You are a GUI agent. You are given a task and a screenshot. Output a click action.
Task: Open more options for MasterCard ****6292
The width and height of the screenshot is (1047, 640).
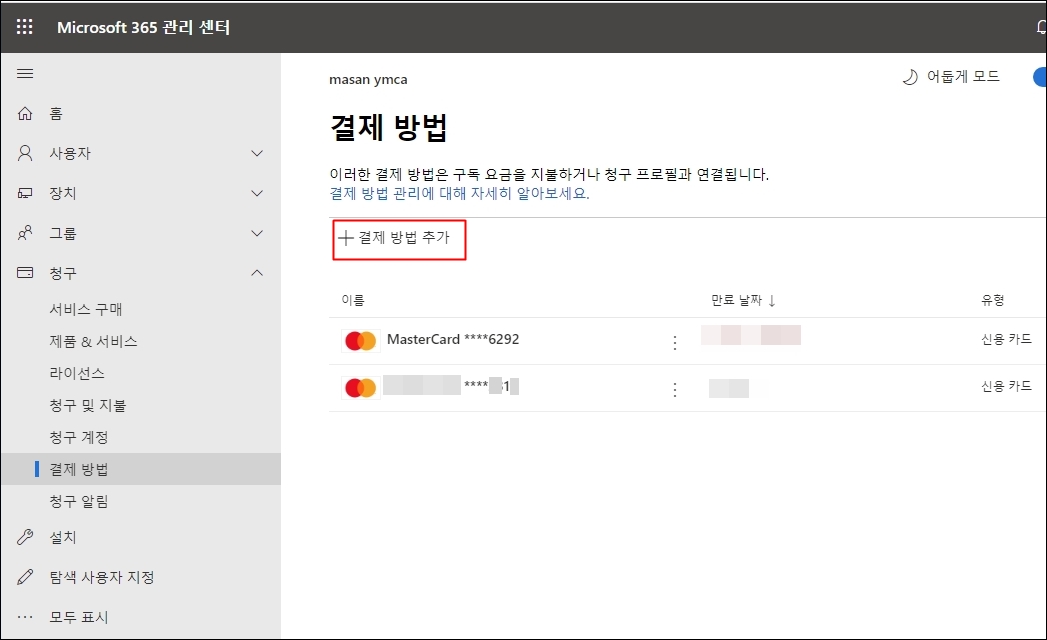tap(675, 343)
